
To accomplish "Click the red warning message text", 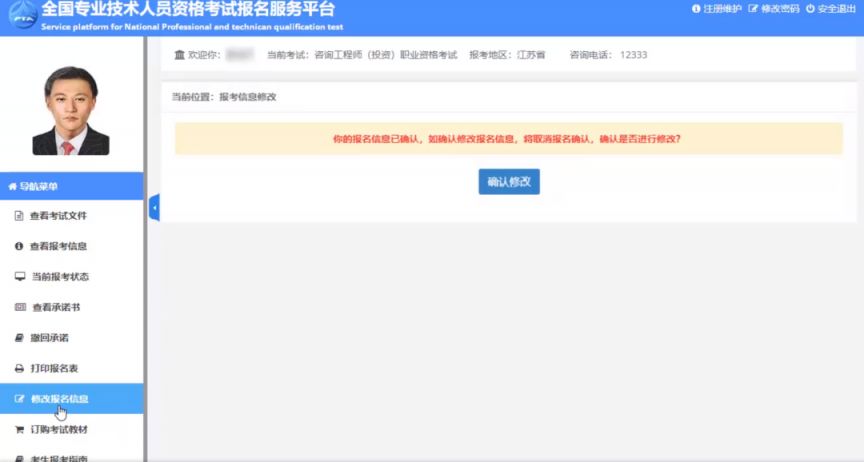I will tap(506, 139).
